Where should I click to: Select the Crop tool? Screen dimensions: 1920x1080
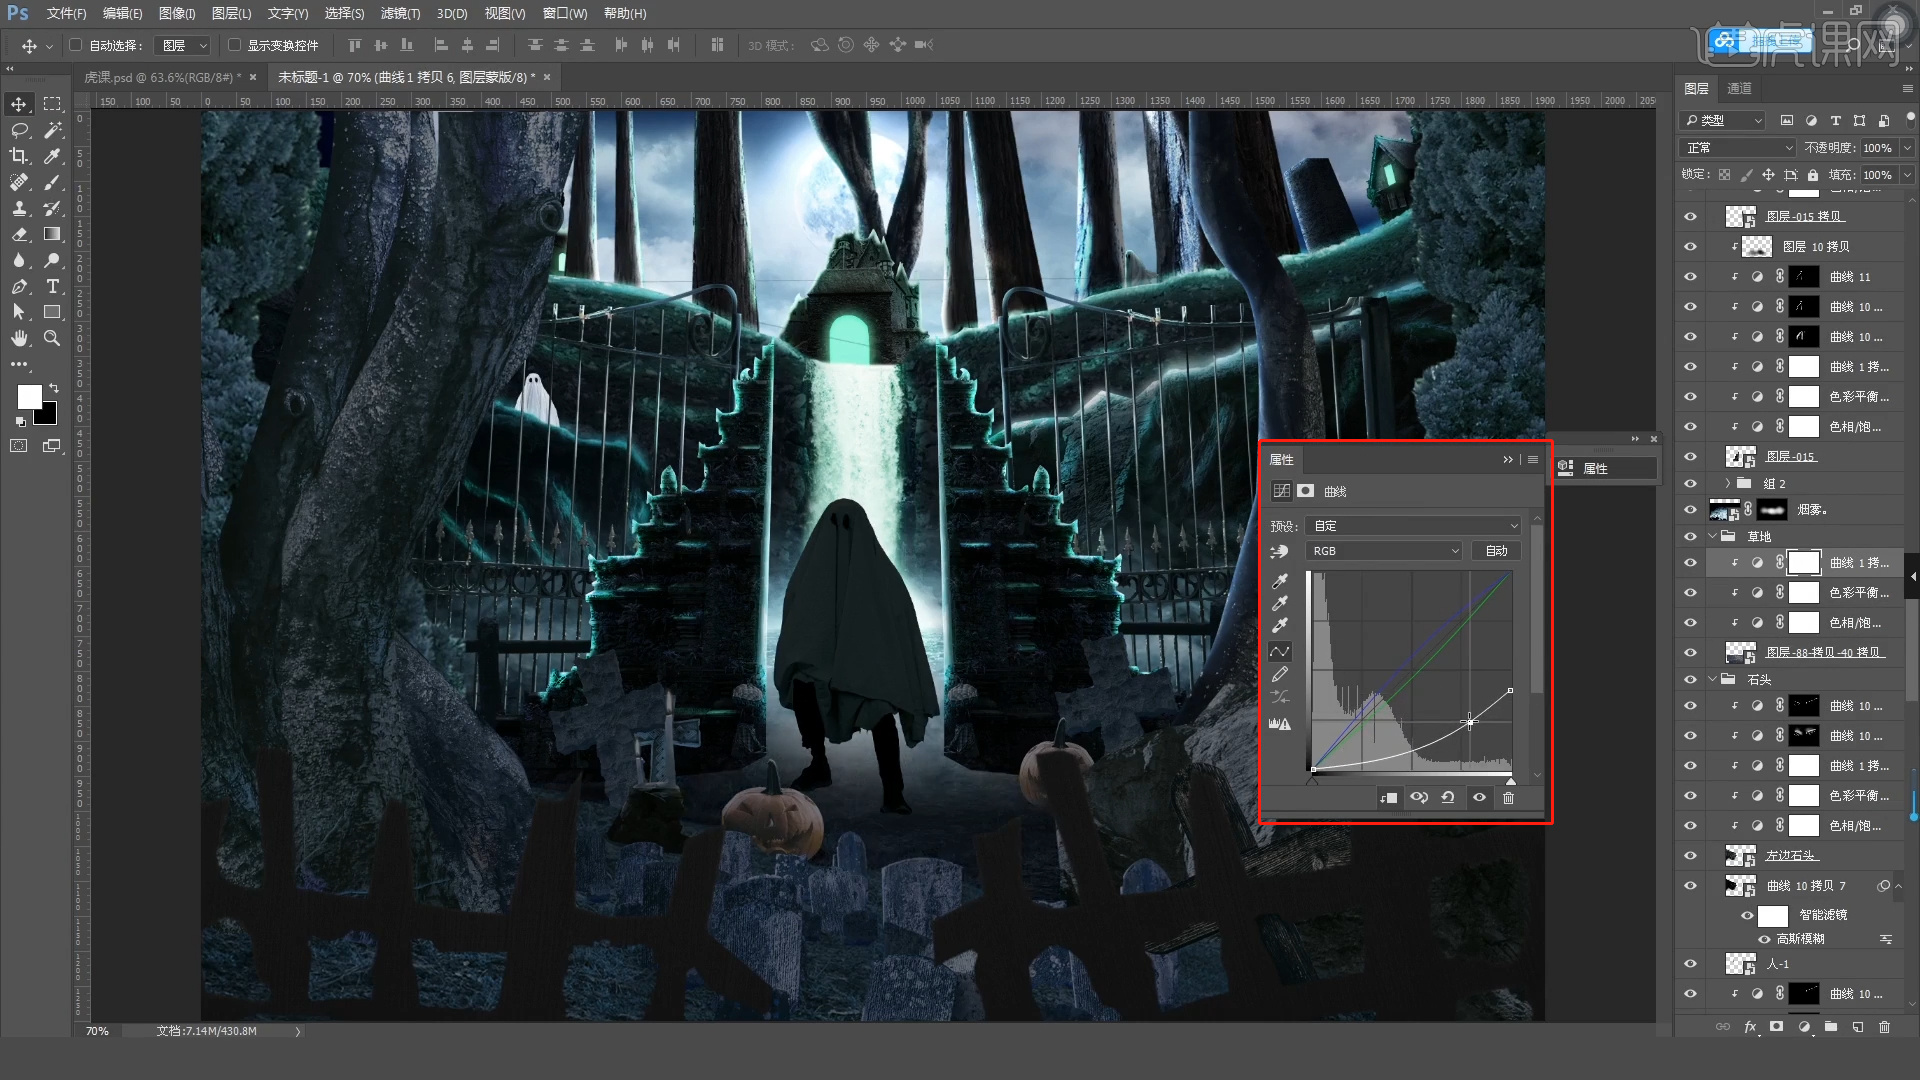[x=19, y=156]
